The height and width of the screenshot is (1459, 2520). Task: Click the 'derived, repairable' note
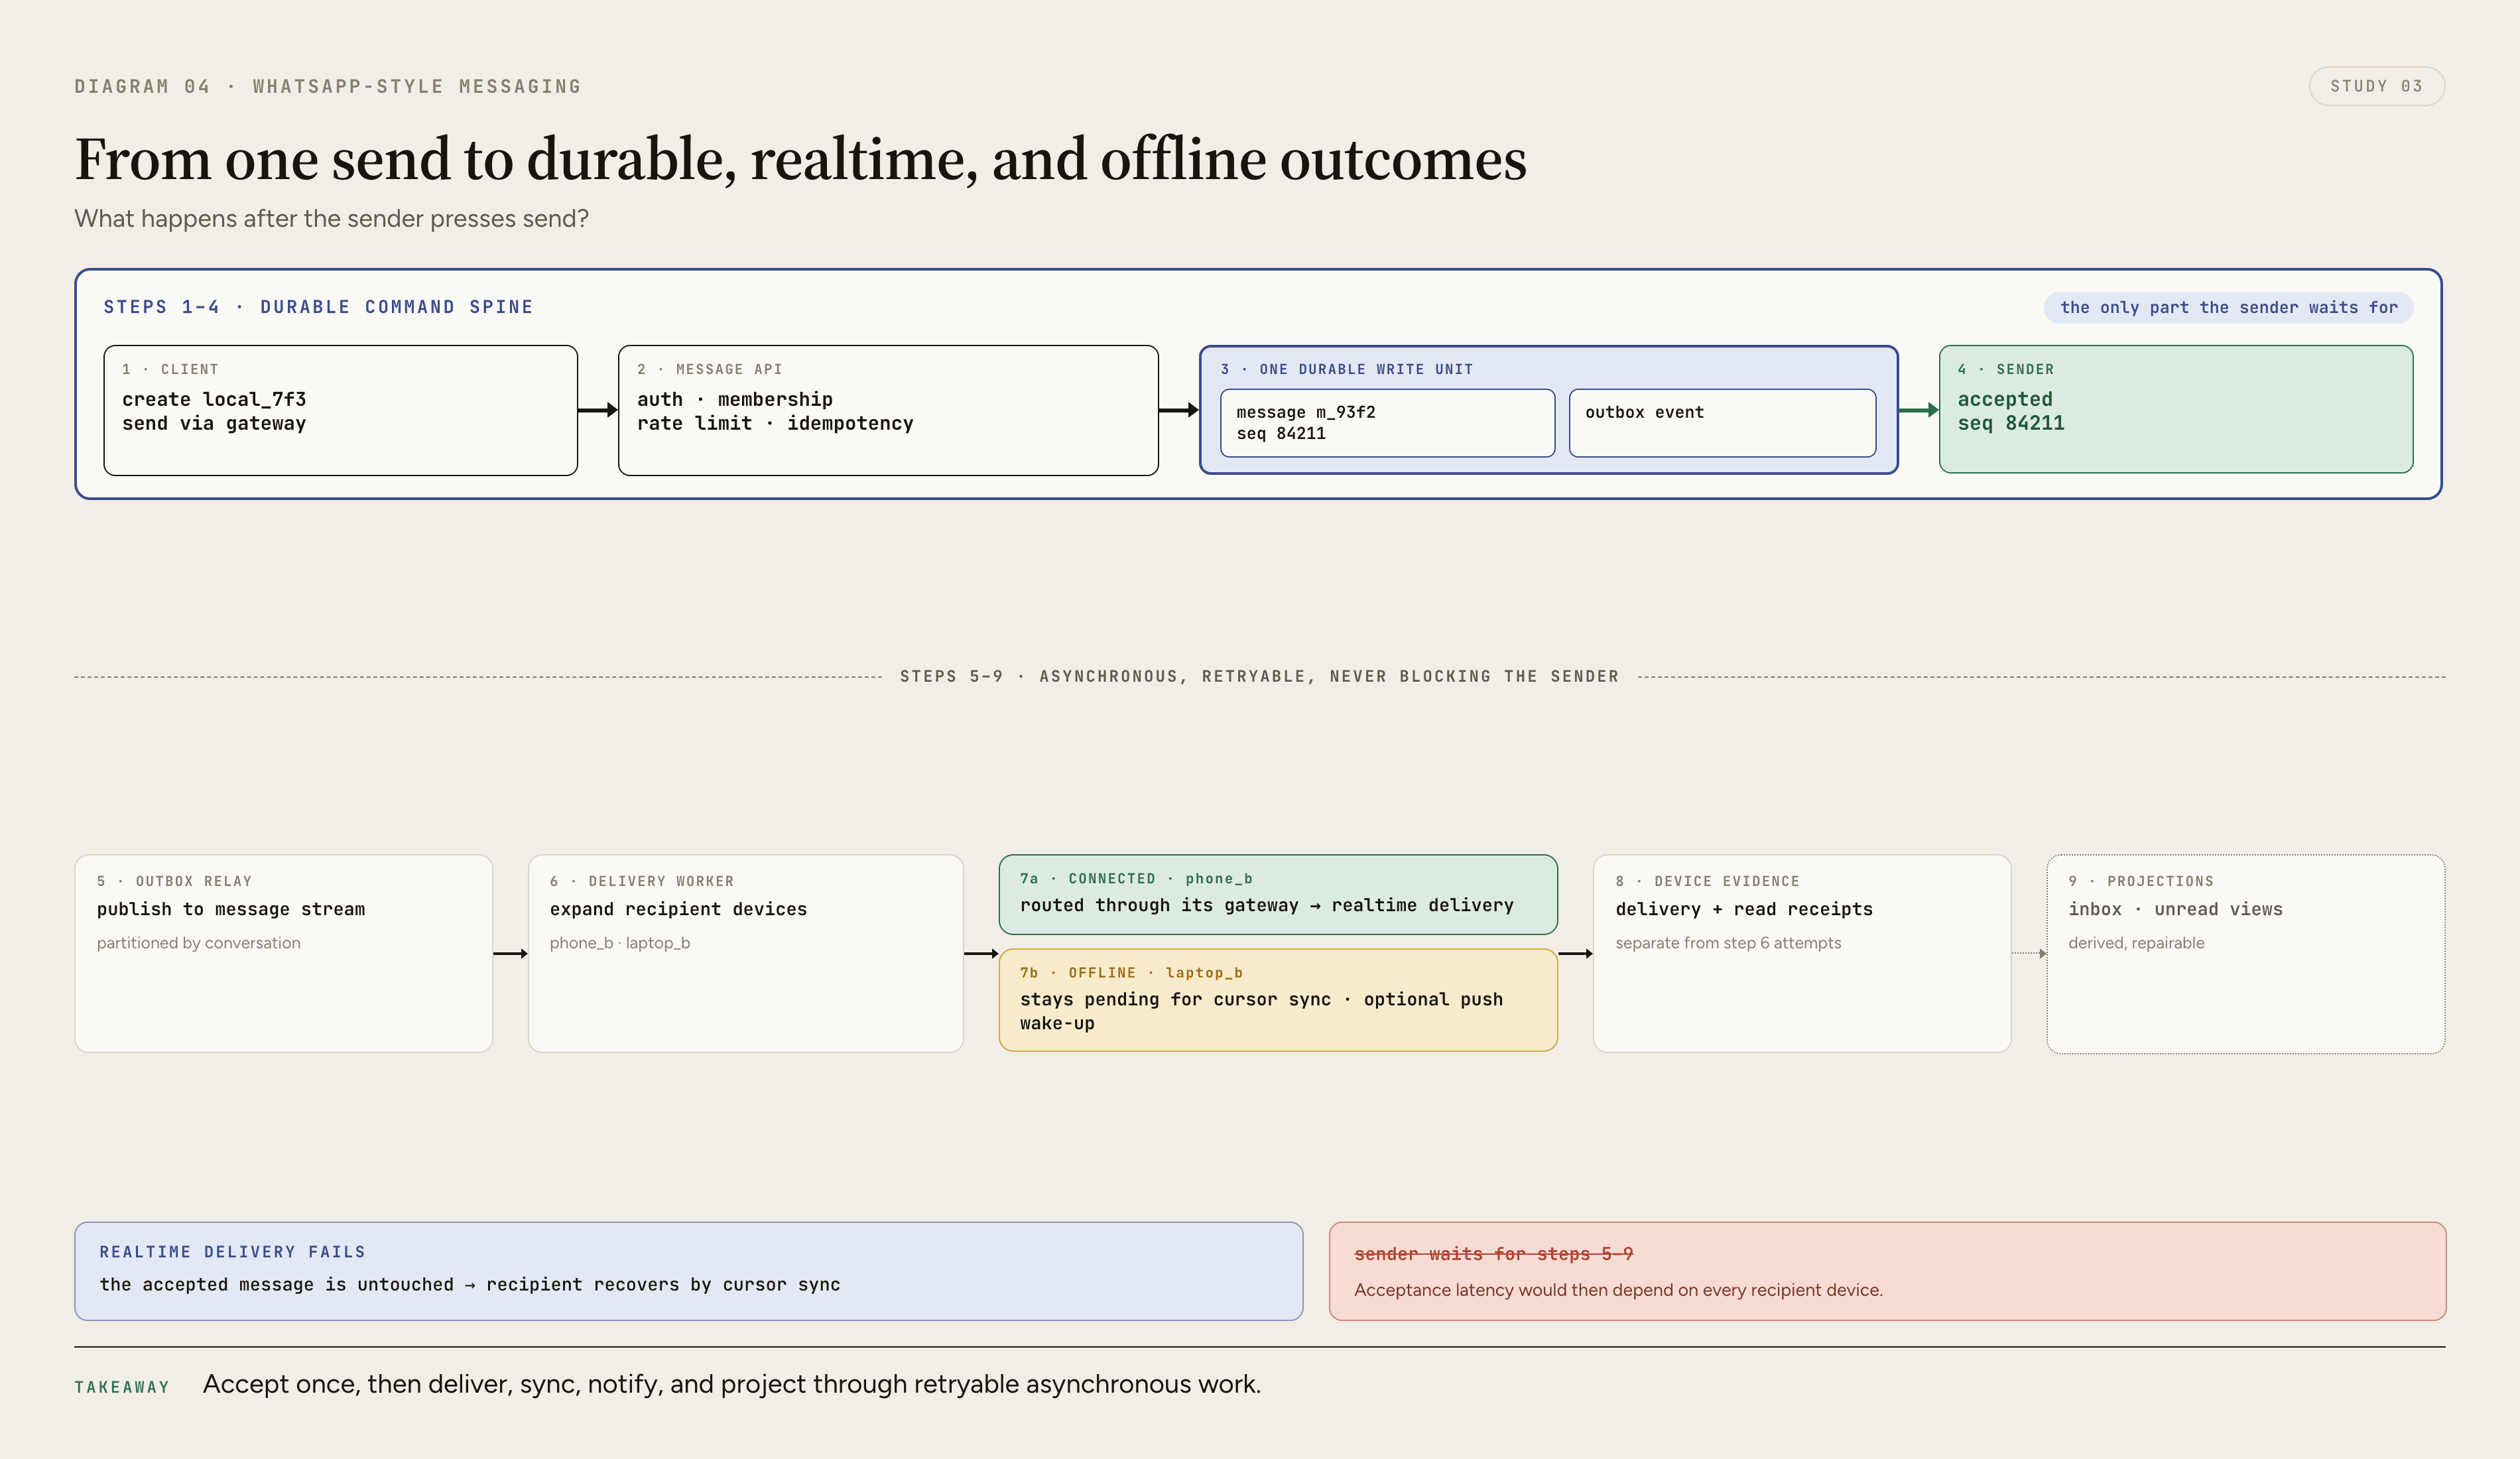point(2136,943)
